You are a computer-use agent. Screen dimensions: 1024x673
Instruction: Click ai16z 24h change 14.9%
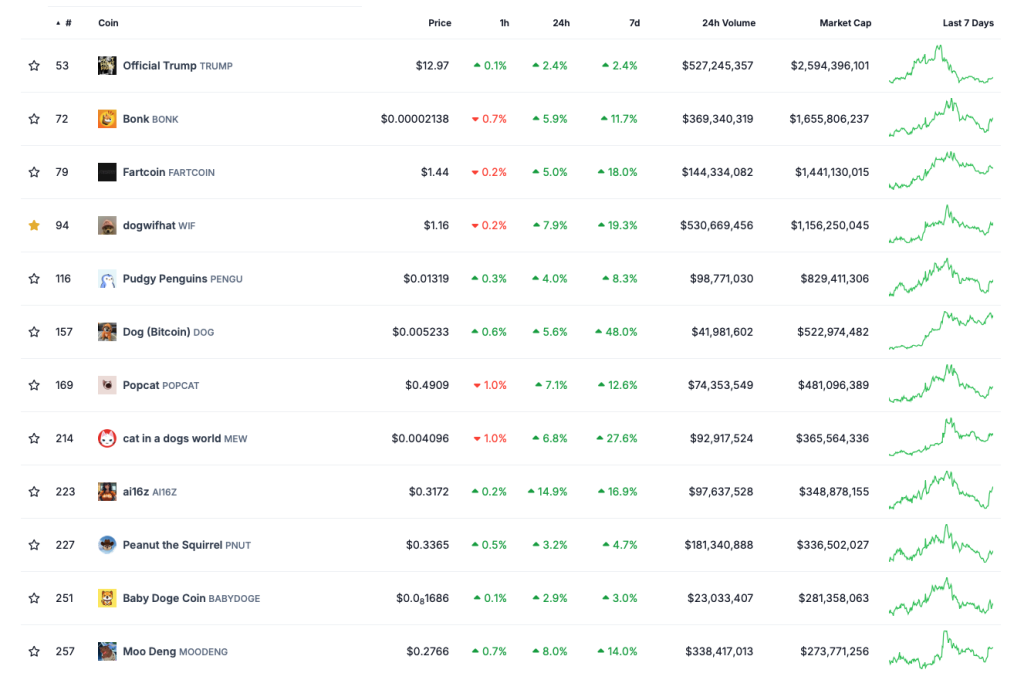(548, 492)
